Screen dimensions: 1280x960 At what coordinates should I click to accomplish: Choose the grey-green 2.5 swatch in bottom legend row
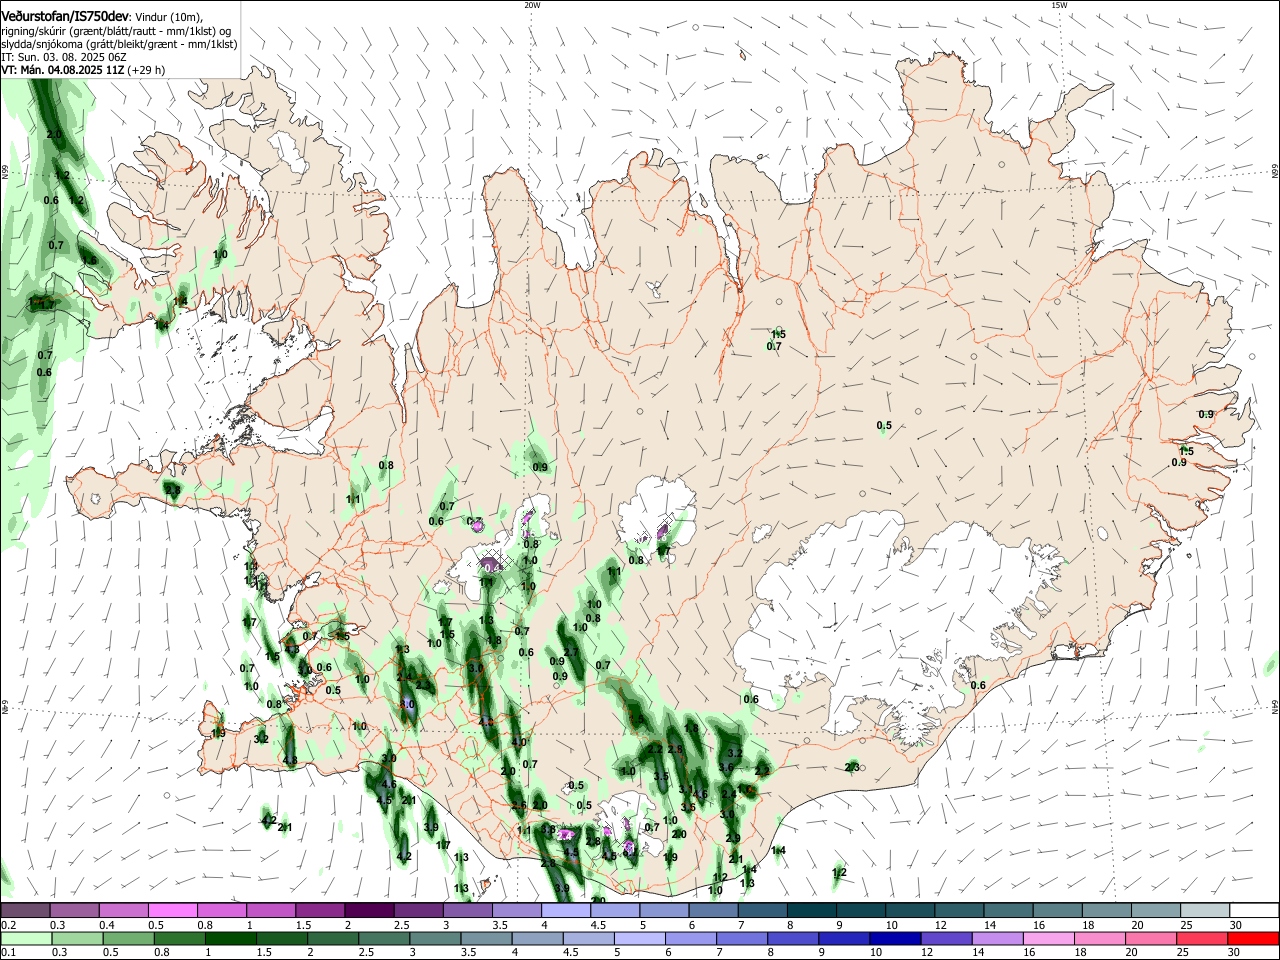pos(383,939)
